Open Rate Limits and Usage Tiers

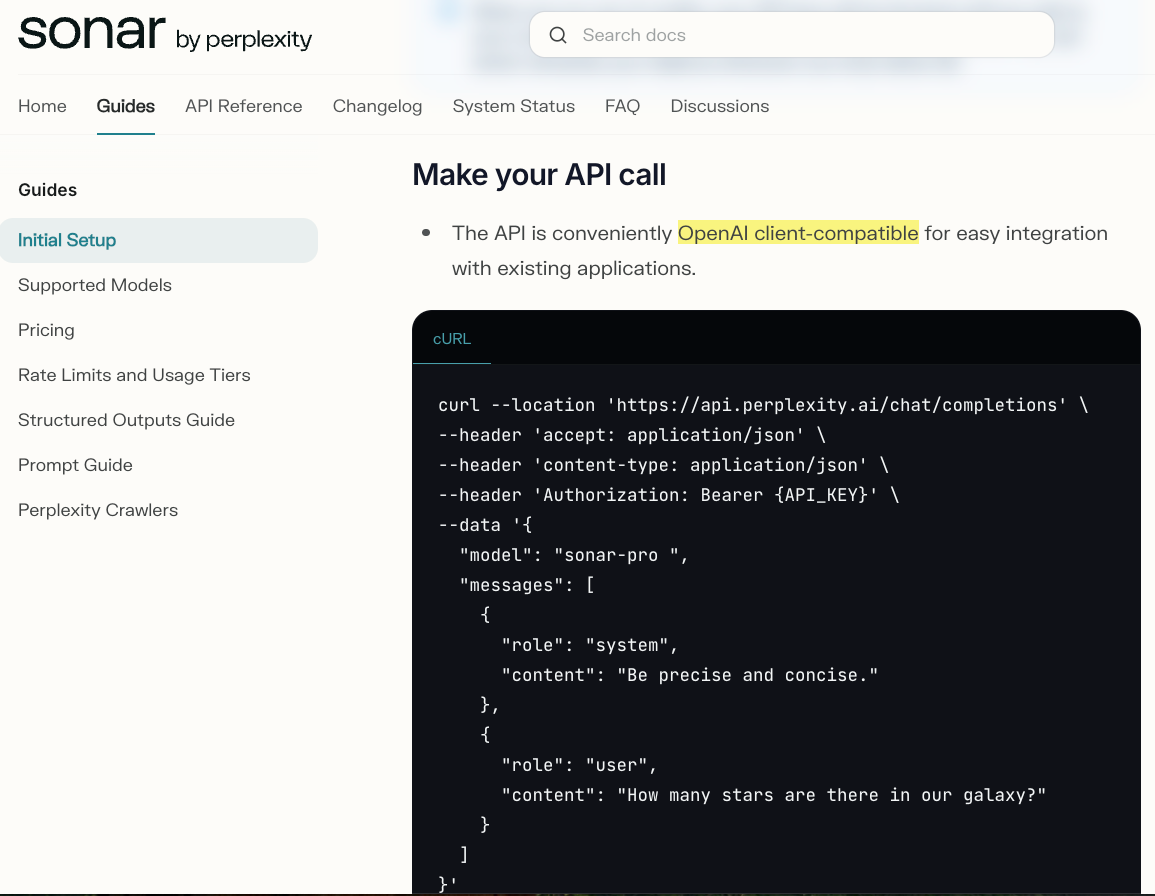134,375
